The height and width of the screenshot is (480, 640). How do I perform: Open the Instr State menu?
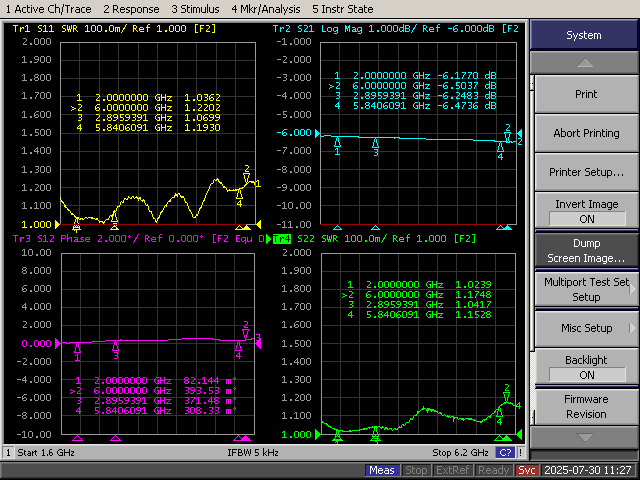[342, 9]
